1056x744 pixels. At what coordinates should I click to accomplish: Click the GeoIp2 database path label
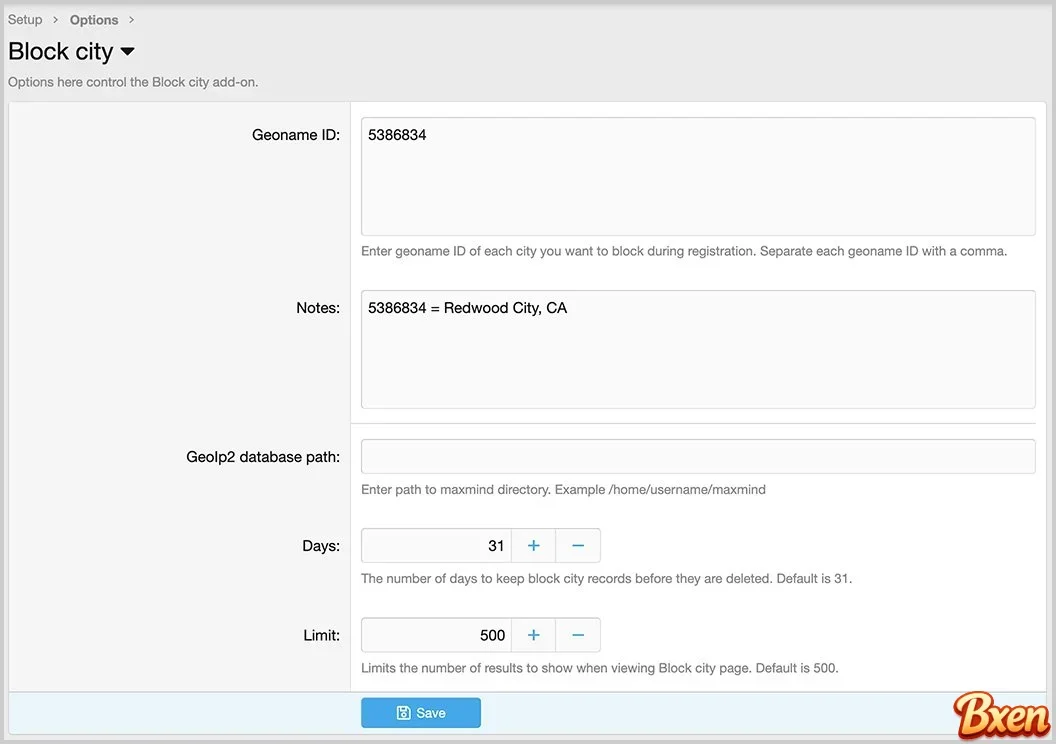(263, 457)
